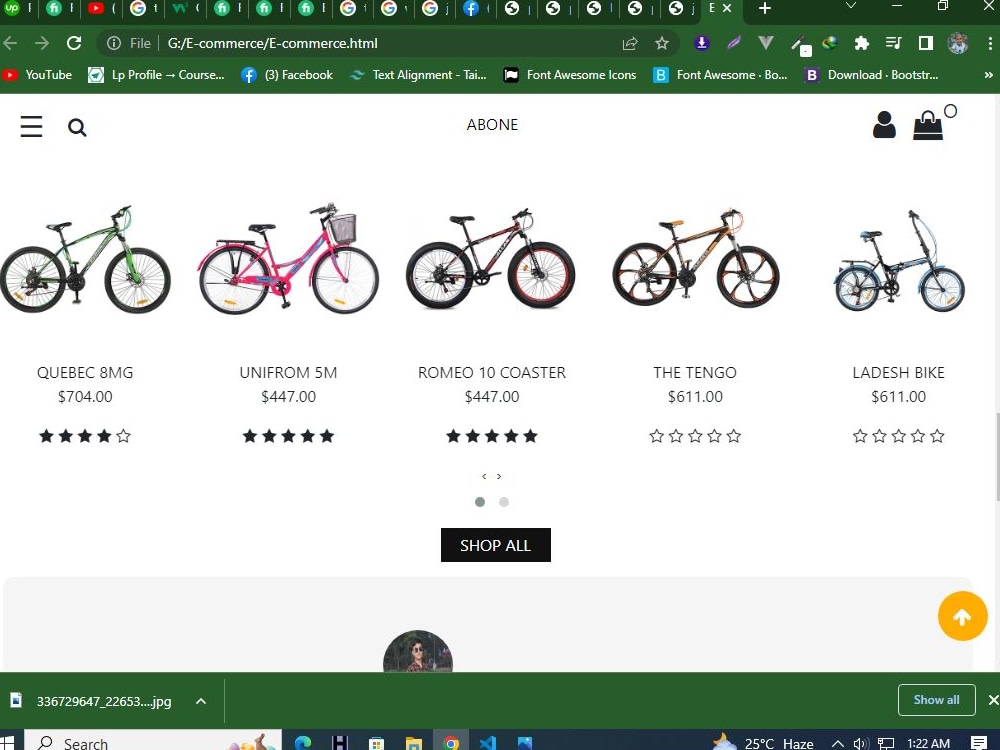Open the tab search dropdown chevron
This screenshot has height=750, width=1000.
click(850, 6)
